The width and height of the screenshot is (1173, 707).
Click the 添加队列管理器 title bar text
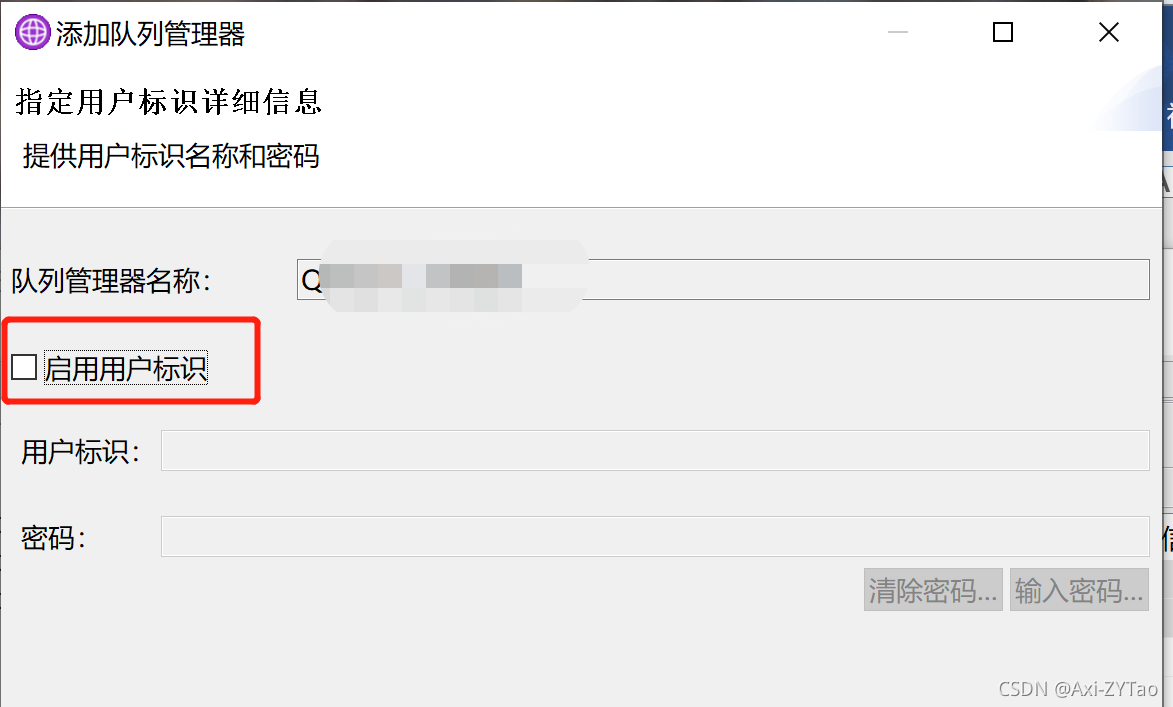click(x=150, y=34)
